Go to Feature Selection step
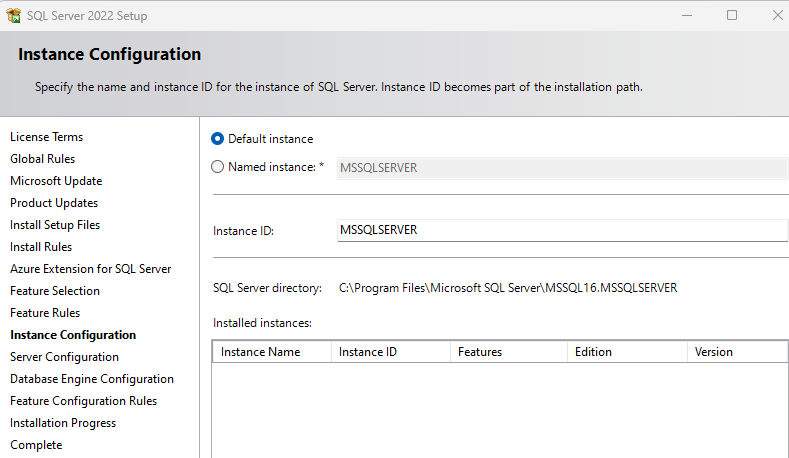Screen dimensions: 789x458 (55, 291)
